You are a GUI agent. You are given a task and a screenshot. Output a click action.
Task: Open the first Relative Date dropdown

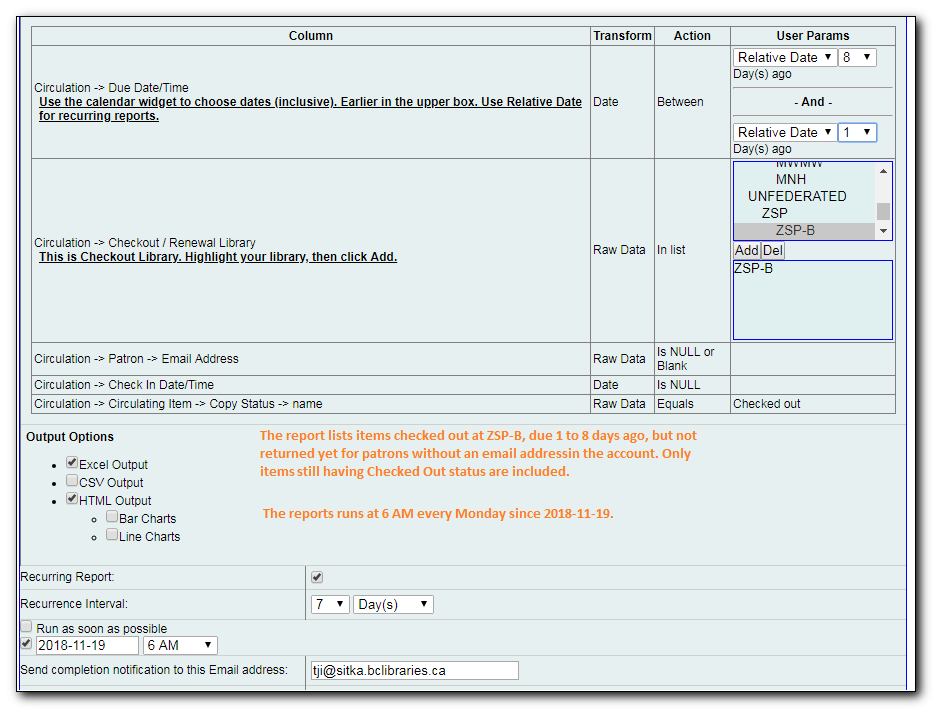[785, 57]
